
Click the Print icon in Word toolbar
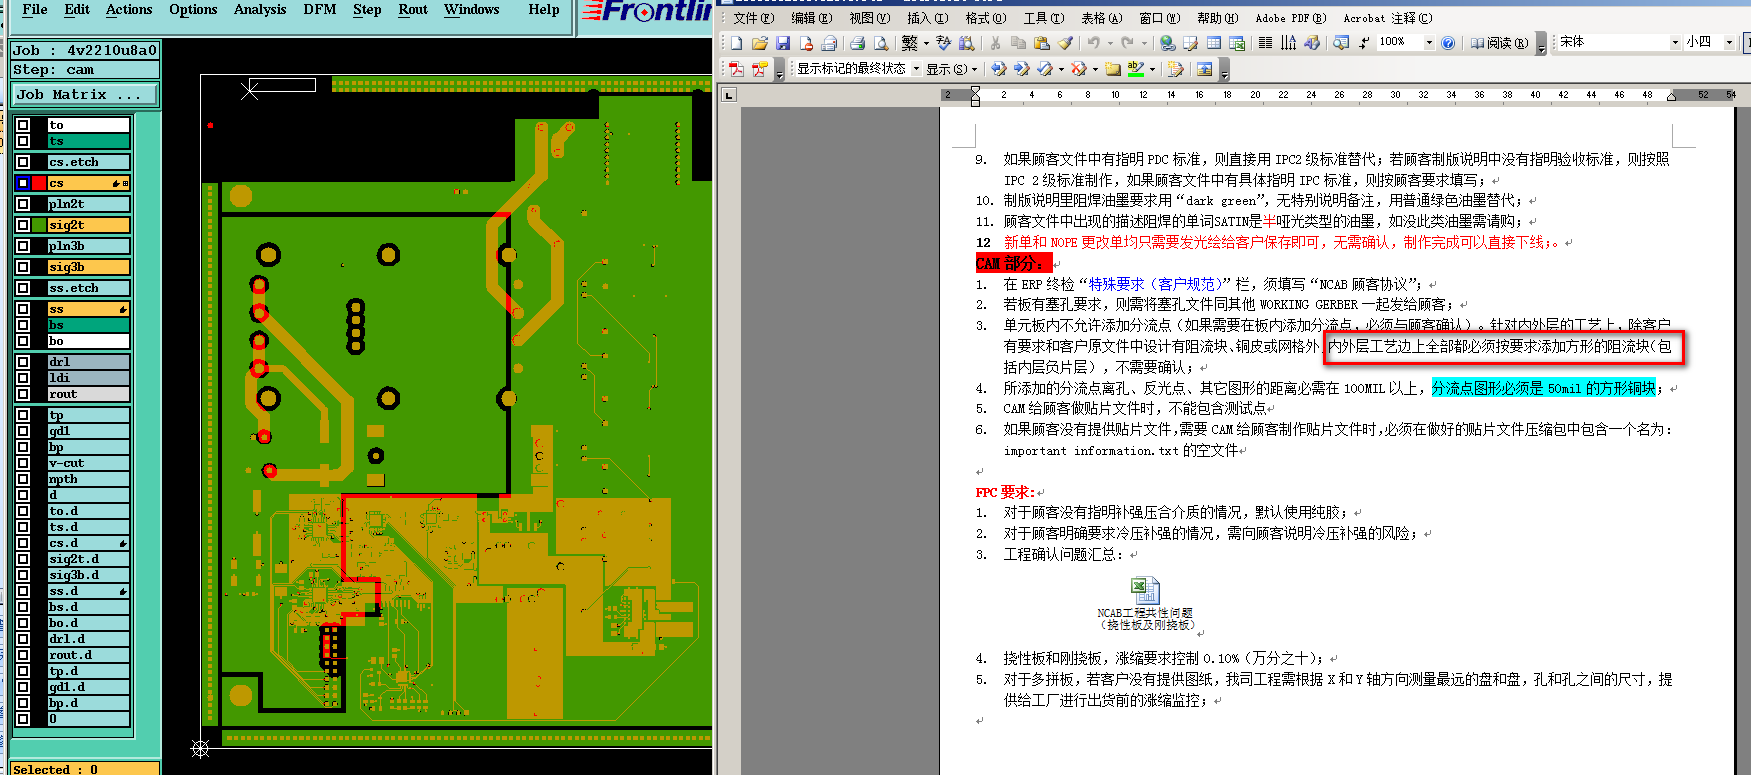[857, 43]
